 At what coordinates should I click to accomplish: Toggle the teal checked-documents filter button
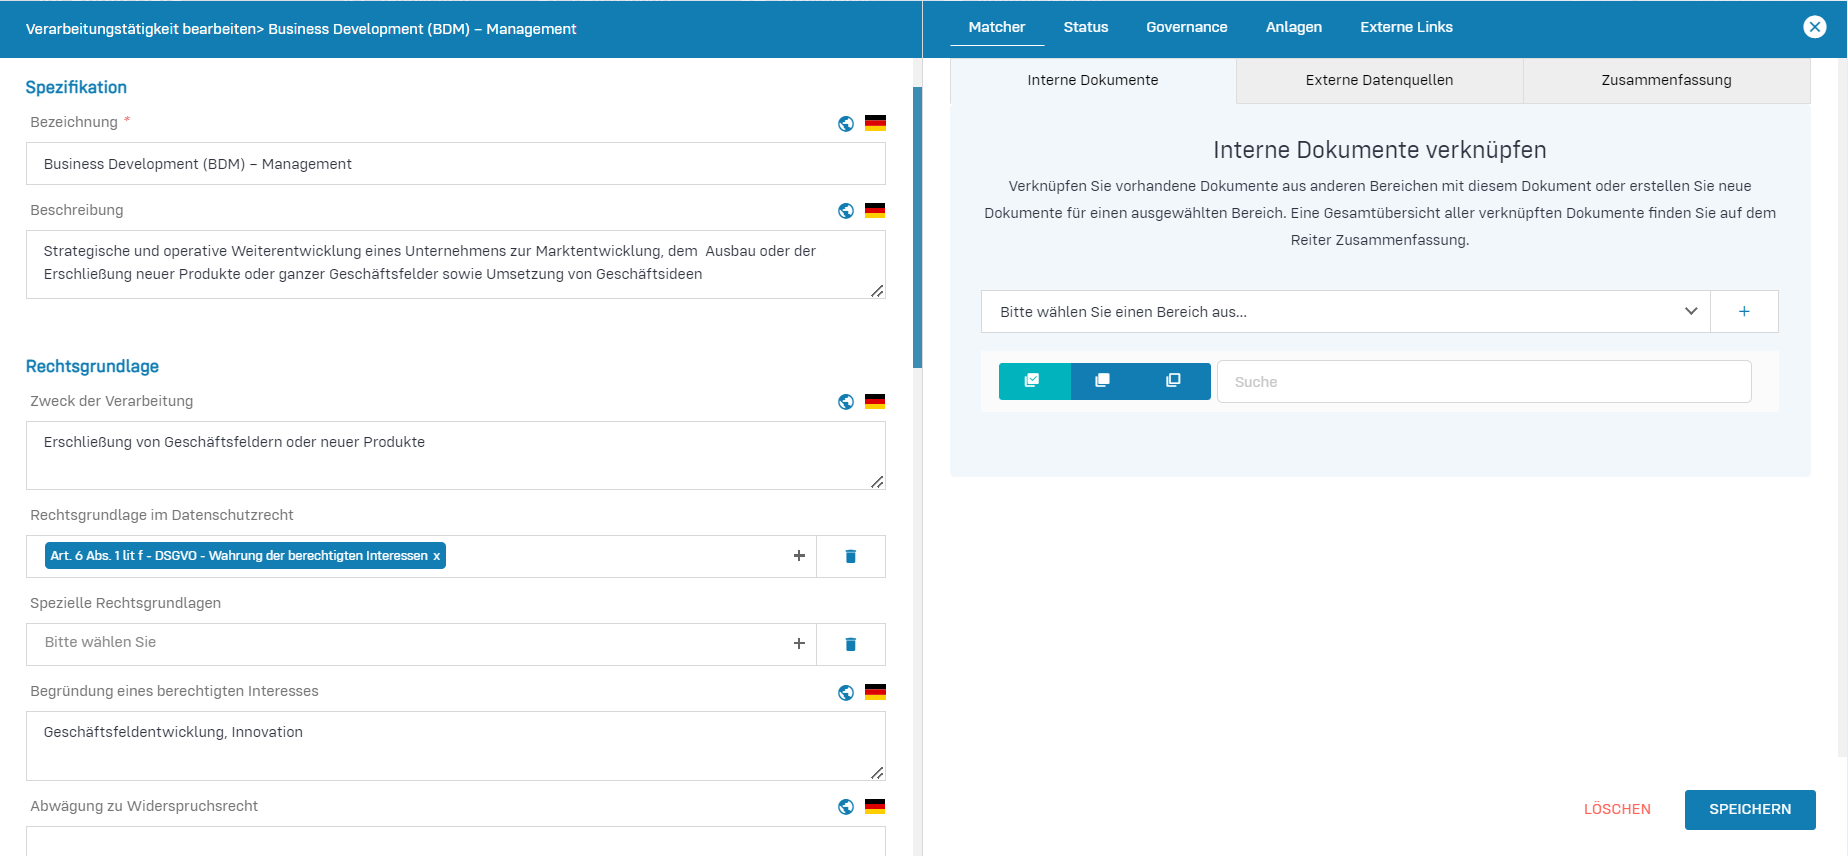tap(1034, 381)
